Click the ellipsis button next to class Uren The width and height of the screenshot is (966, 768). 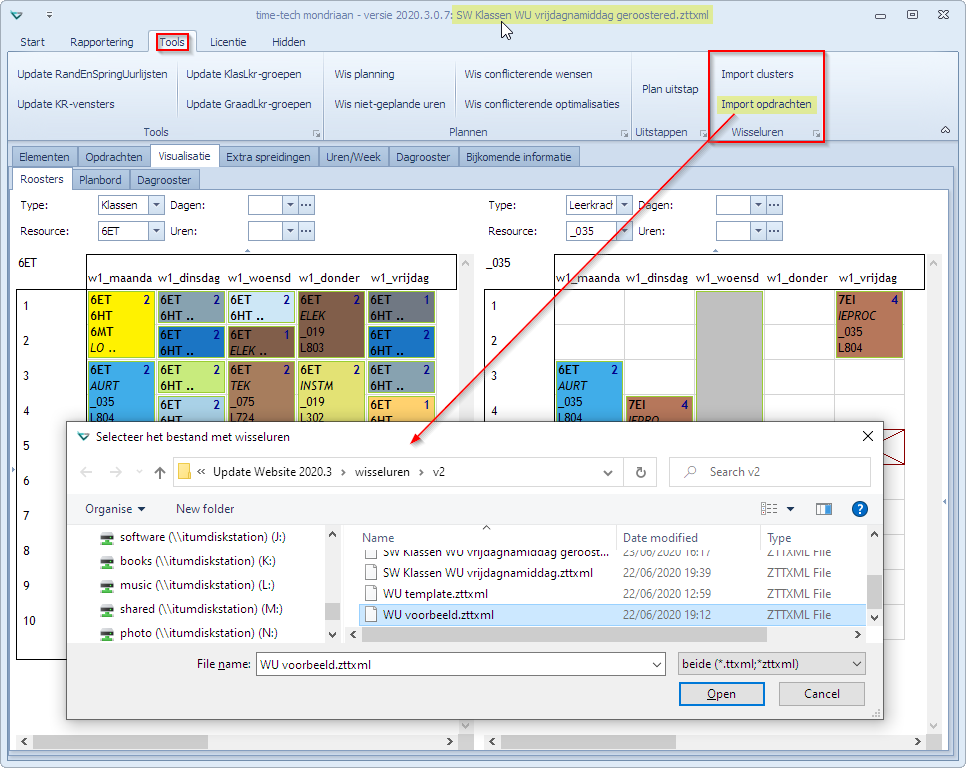tap(306, 231)
